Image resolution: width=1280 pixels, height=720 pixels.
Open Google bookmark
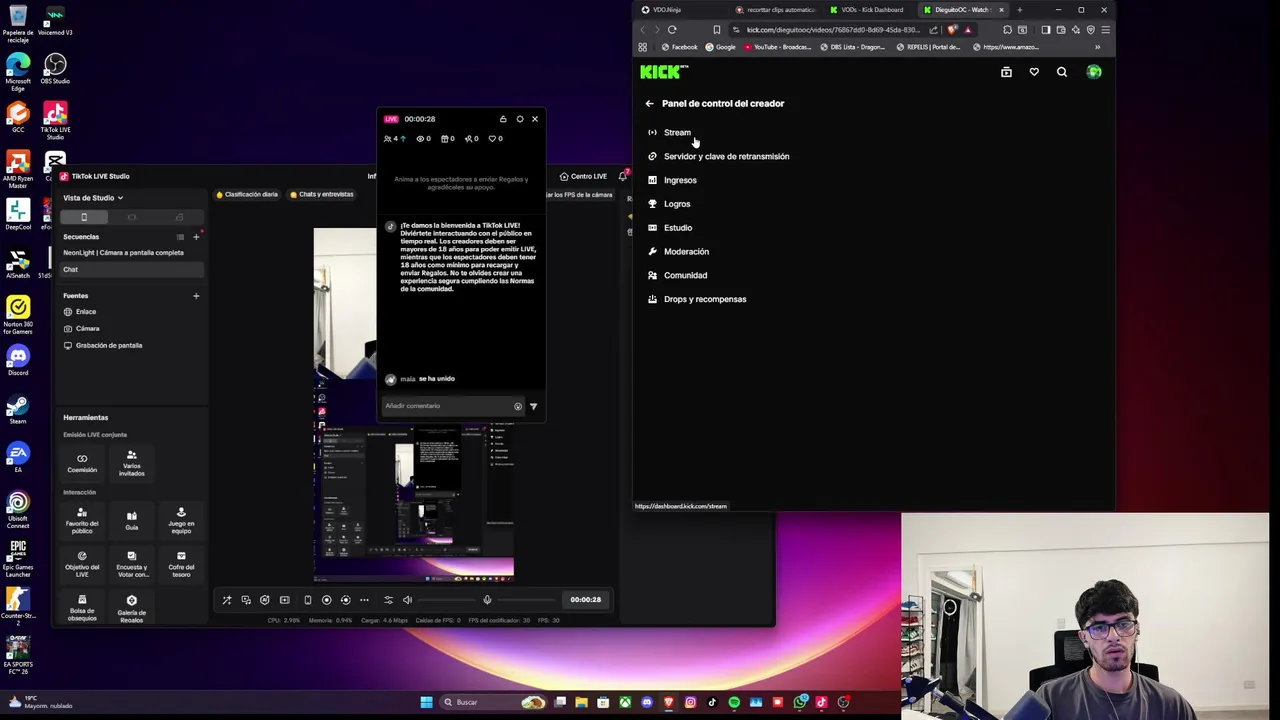720,47
